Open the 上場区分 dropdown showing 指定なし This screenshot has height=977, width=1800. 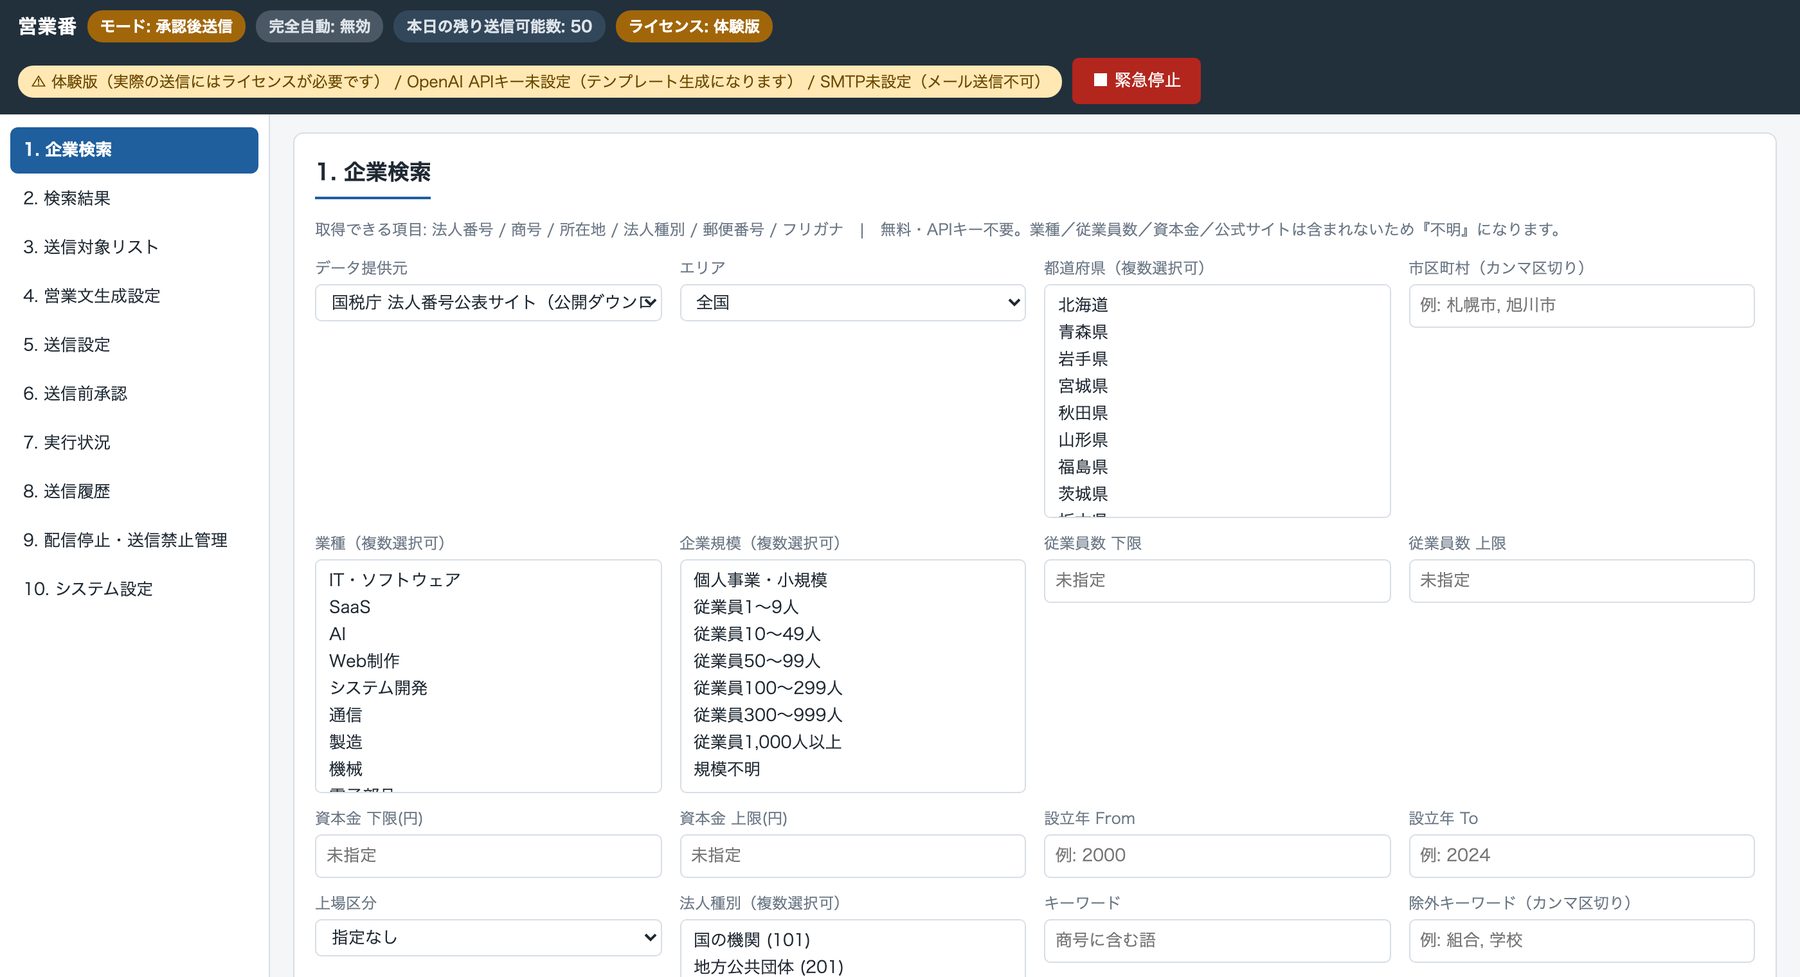[488, 938]
